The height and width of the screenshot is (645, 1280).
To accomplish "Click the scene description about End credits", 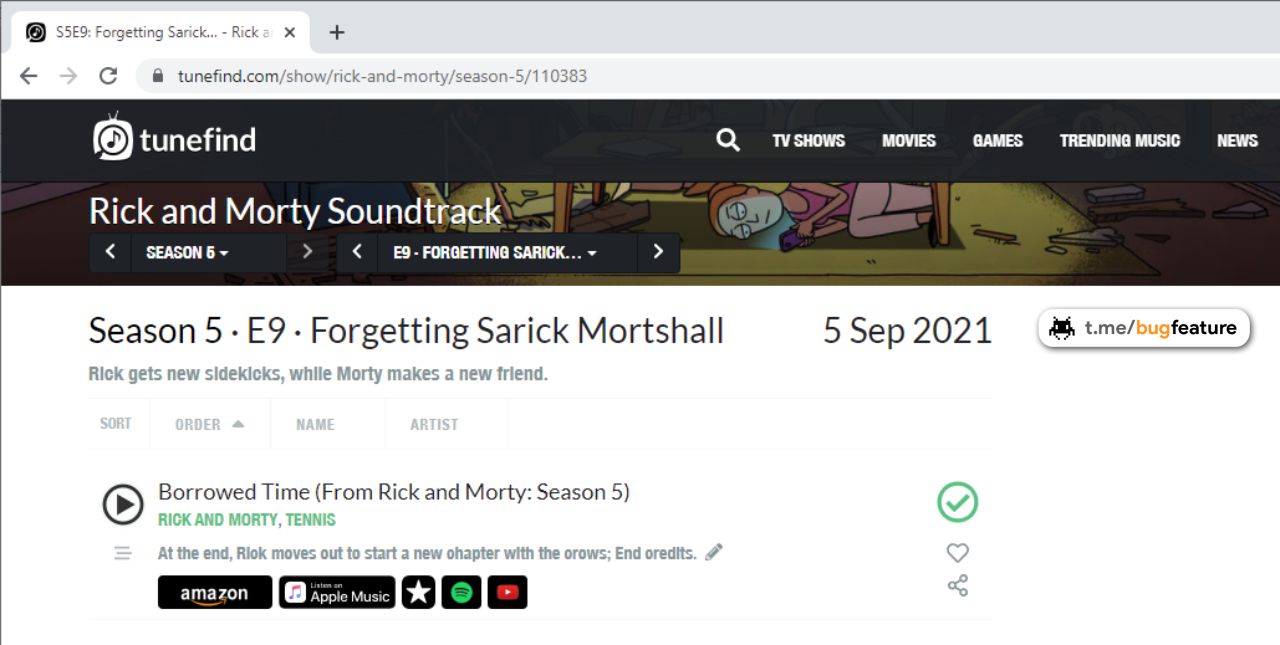I will click(x=427, y=553).
